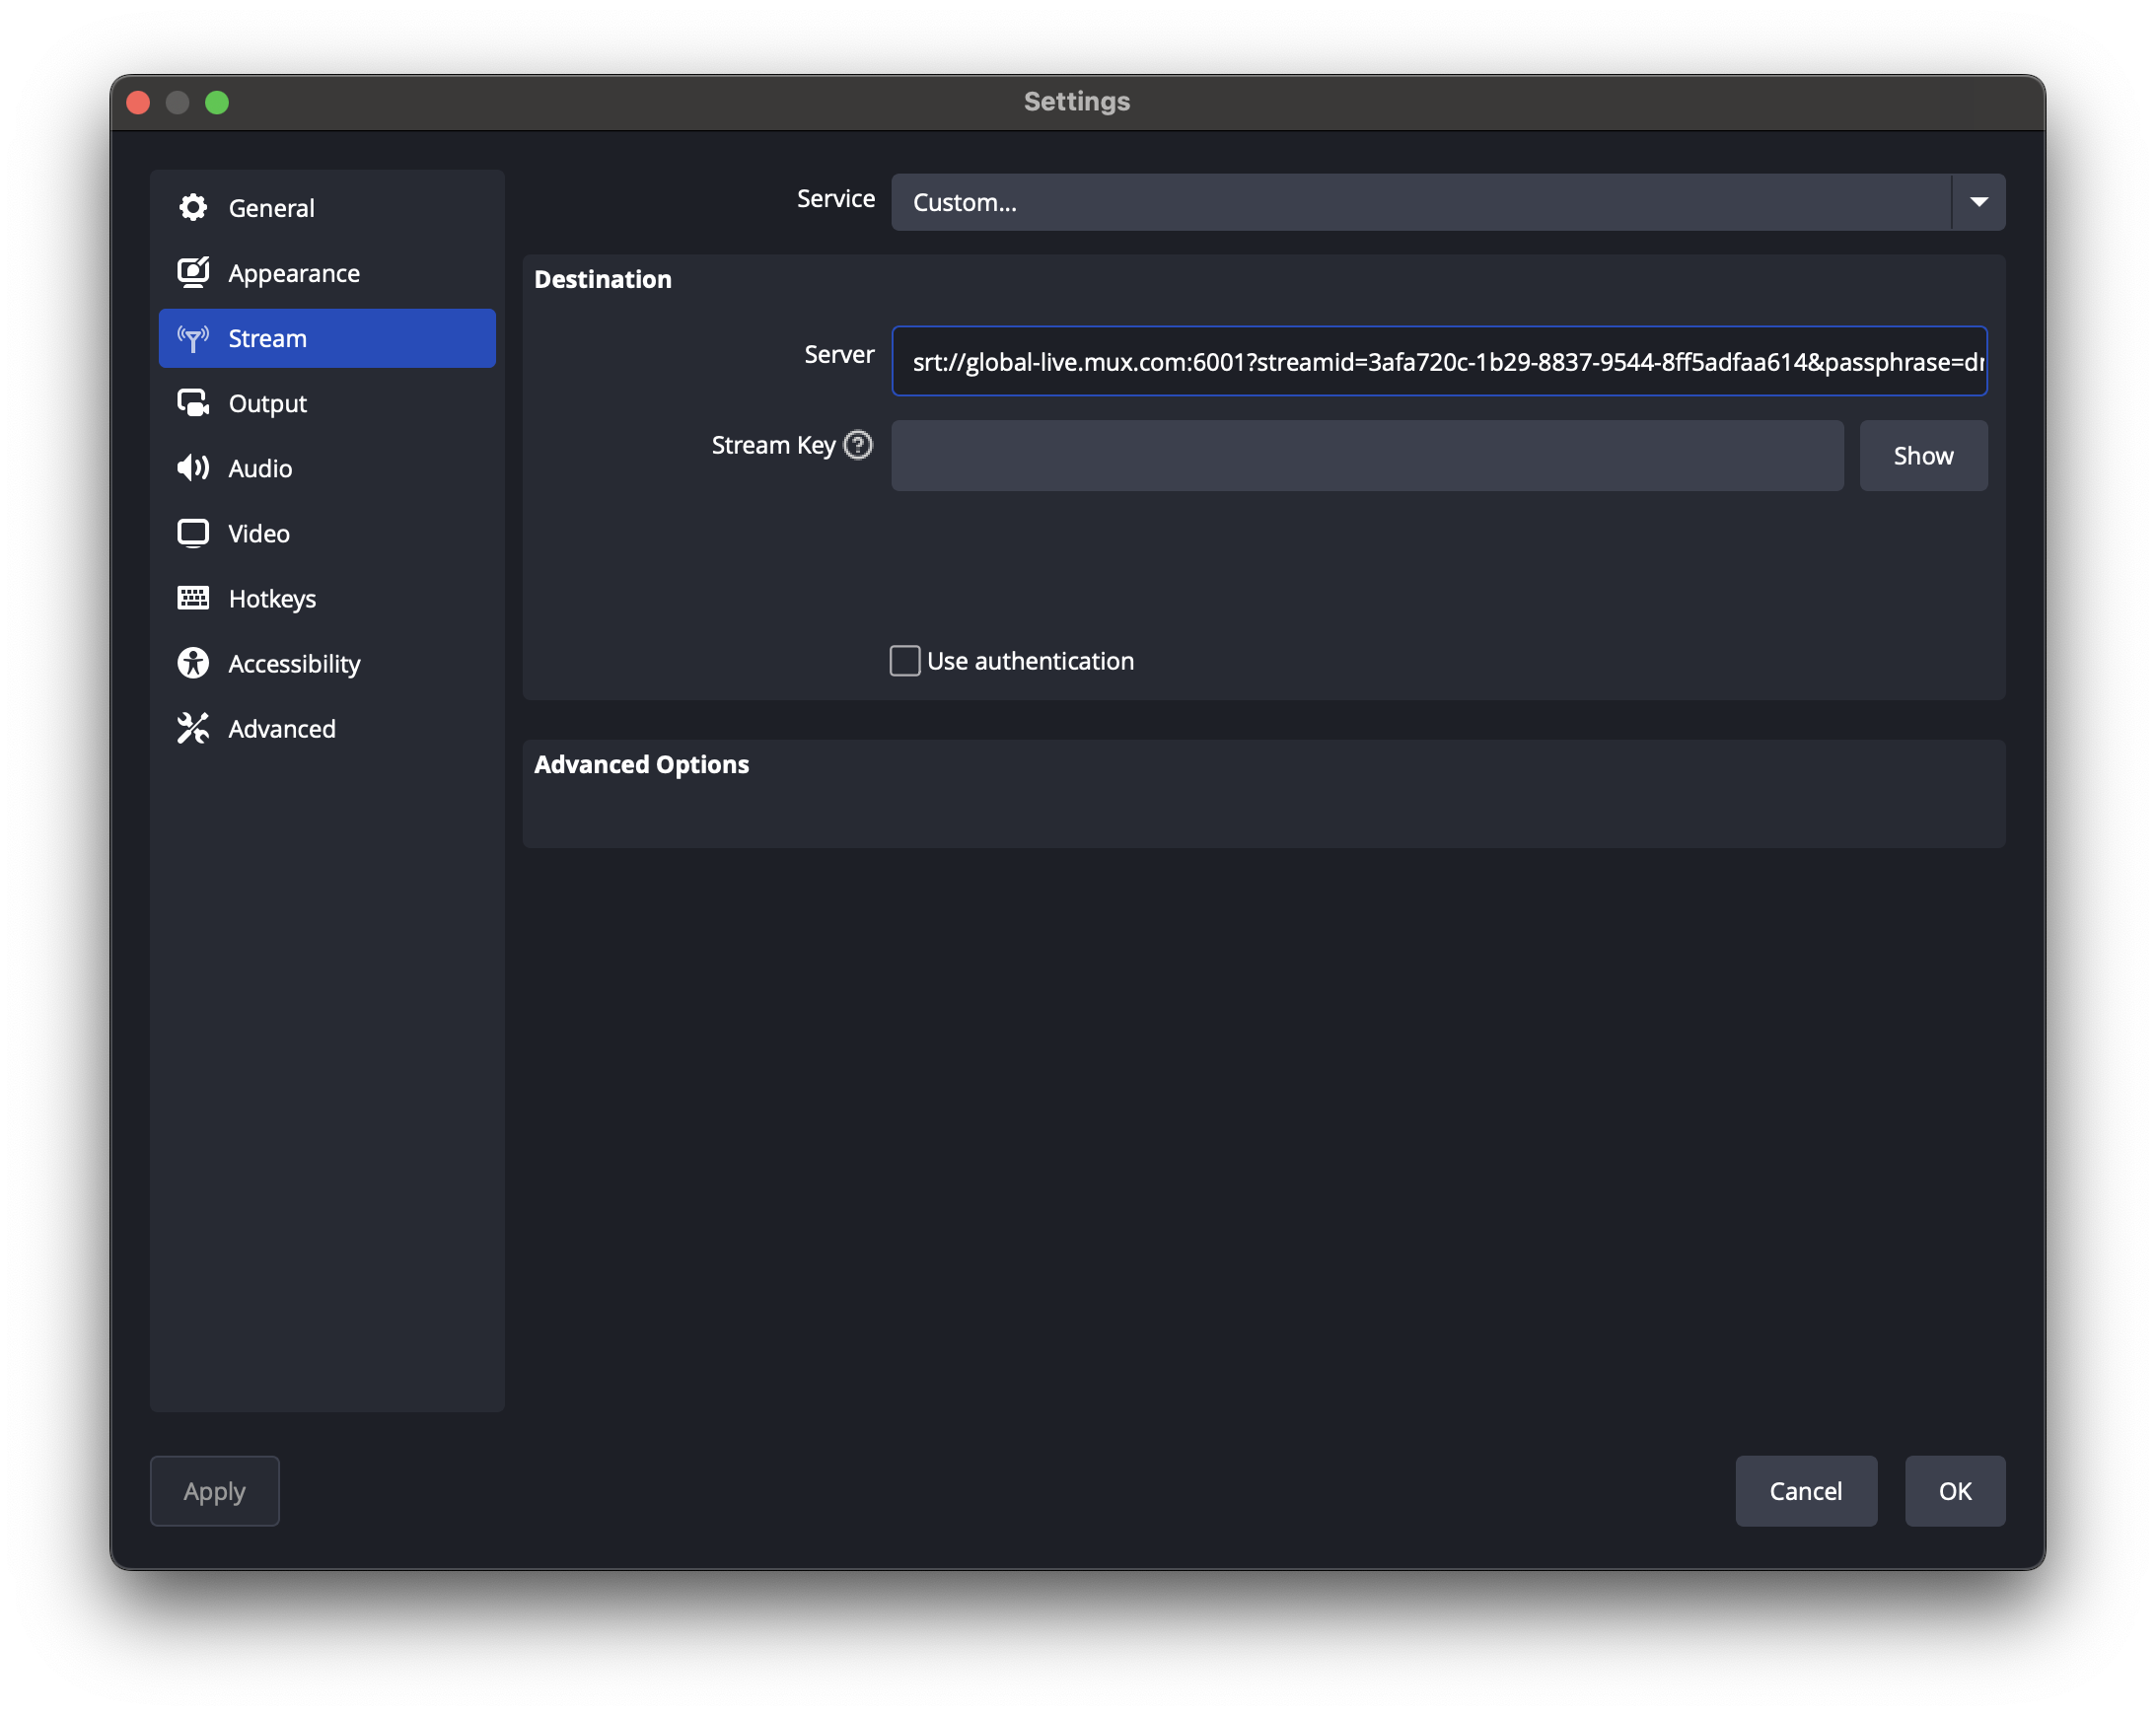Viewport: 2156px width, 1716px height.
Task: Click the Video display icon
Action: (193, 533)
